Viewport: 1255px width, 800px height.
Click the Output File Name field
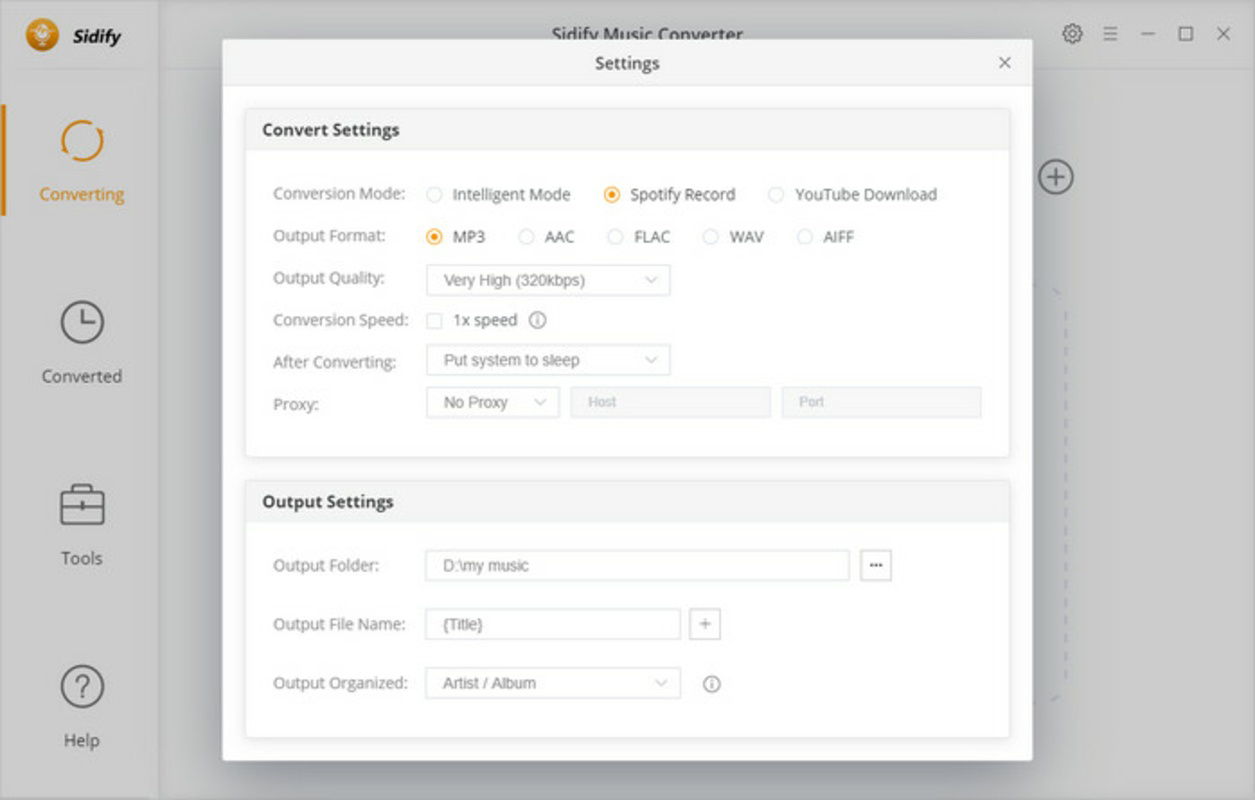pyautogui.click(x=553, y=624)
